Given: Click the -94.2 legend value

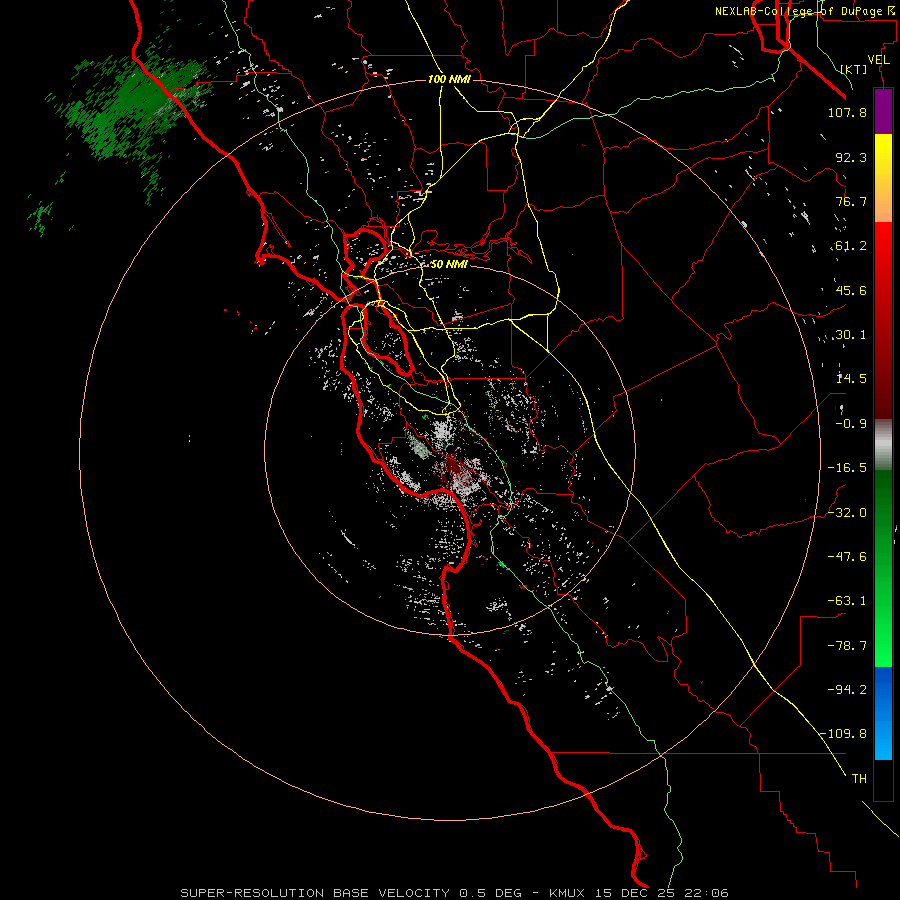Looking at the screenshot, I should tap(847, 690).
